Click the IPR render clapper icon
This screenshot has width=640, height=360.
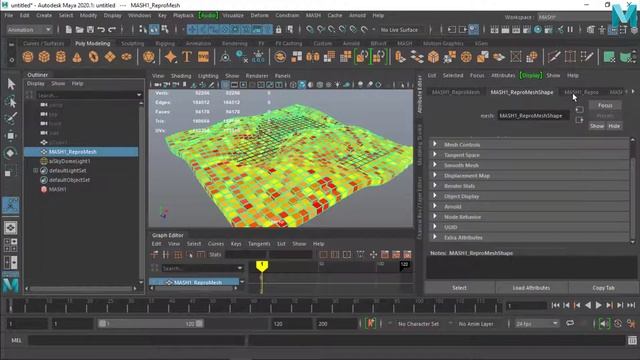(516, 29)
